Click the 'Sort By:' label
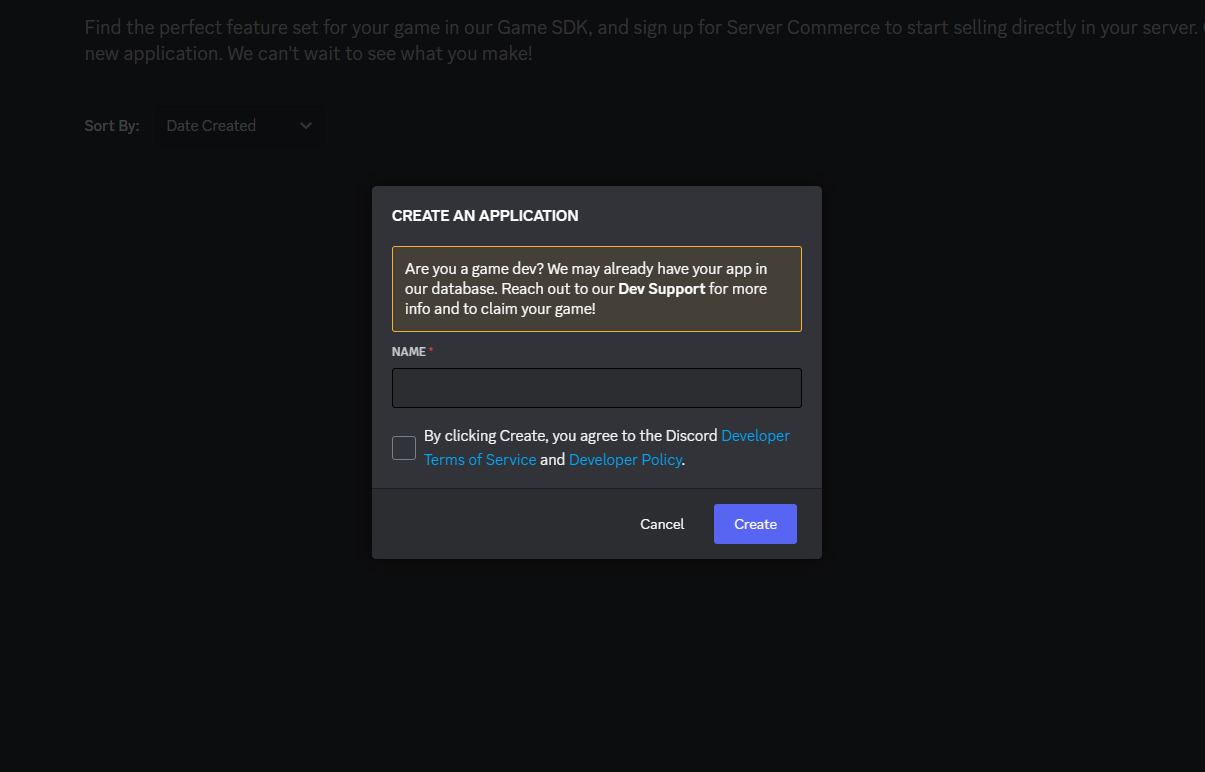The image size is (1205, 772). pyautogui.click(x=112, y=126)
